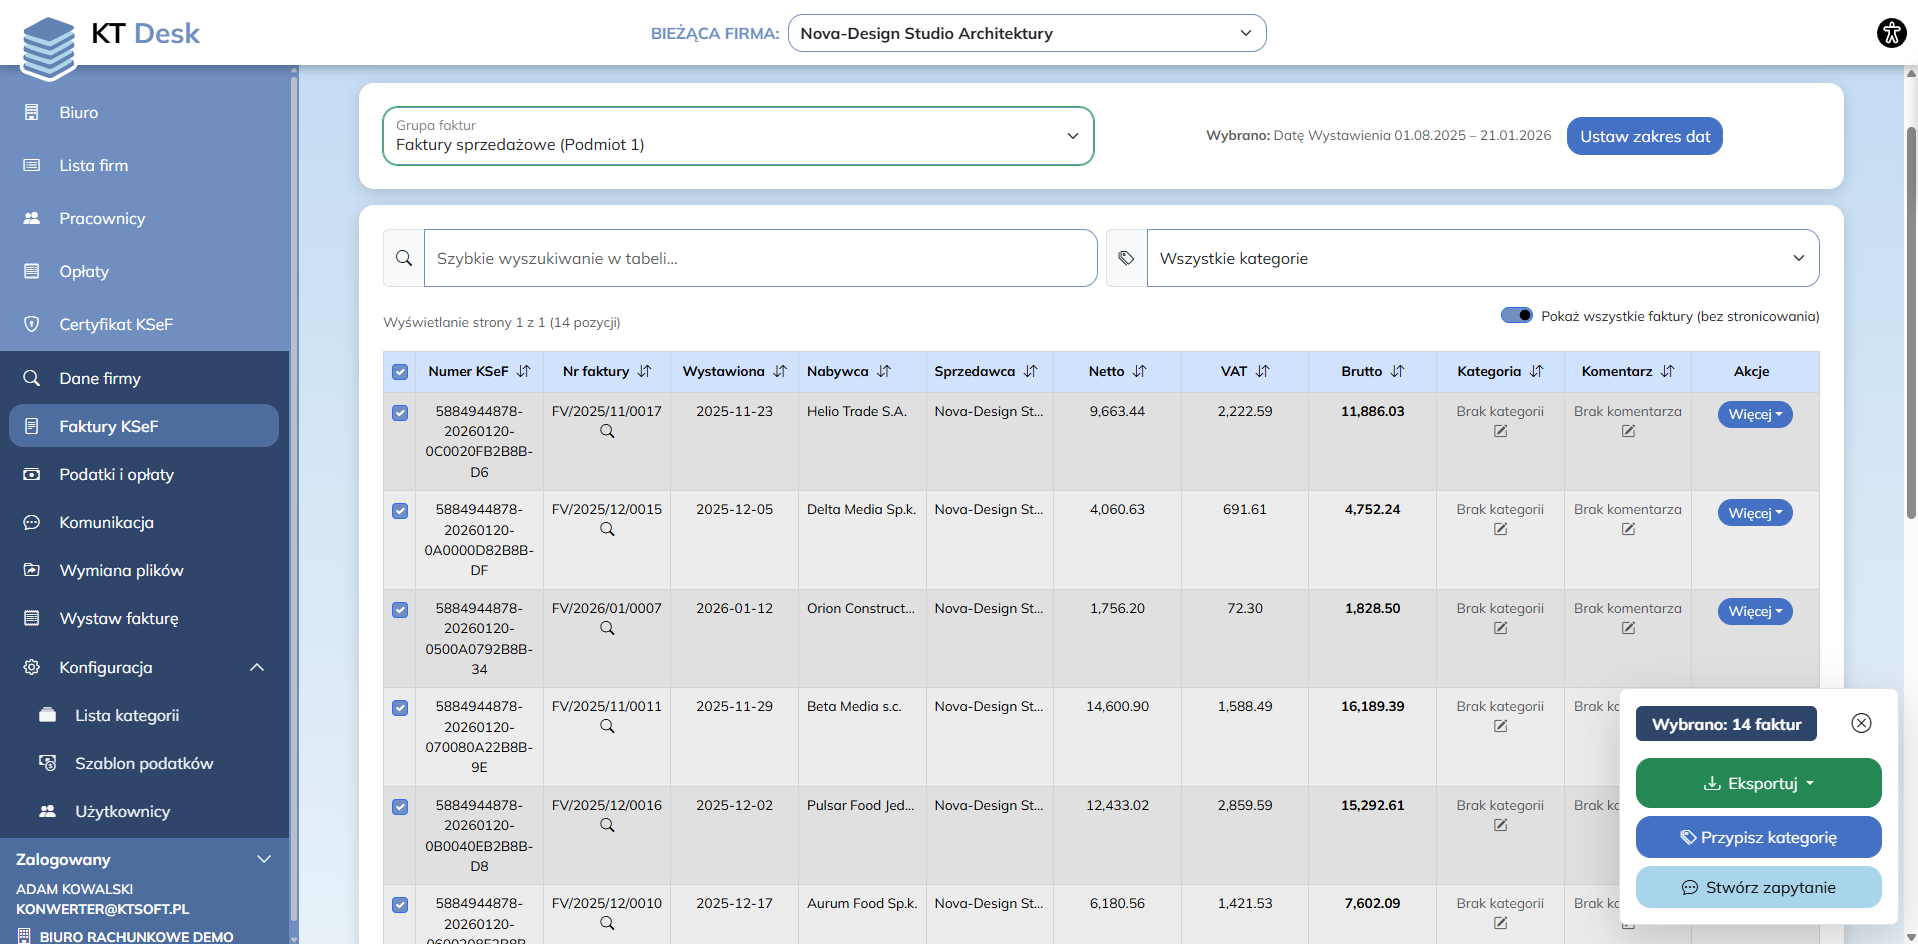Focus the quick table search field
Viewport: 1918px width, 944px height.
point(760,258)
